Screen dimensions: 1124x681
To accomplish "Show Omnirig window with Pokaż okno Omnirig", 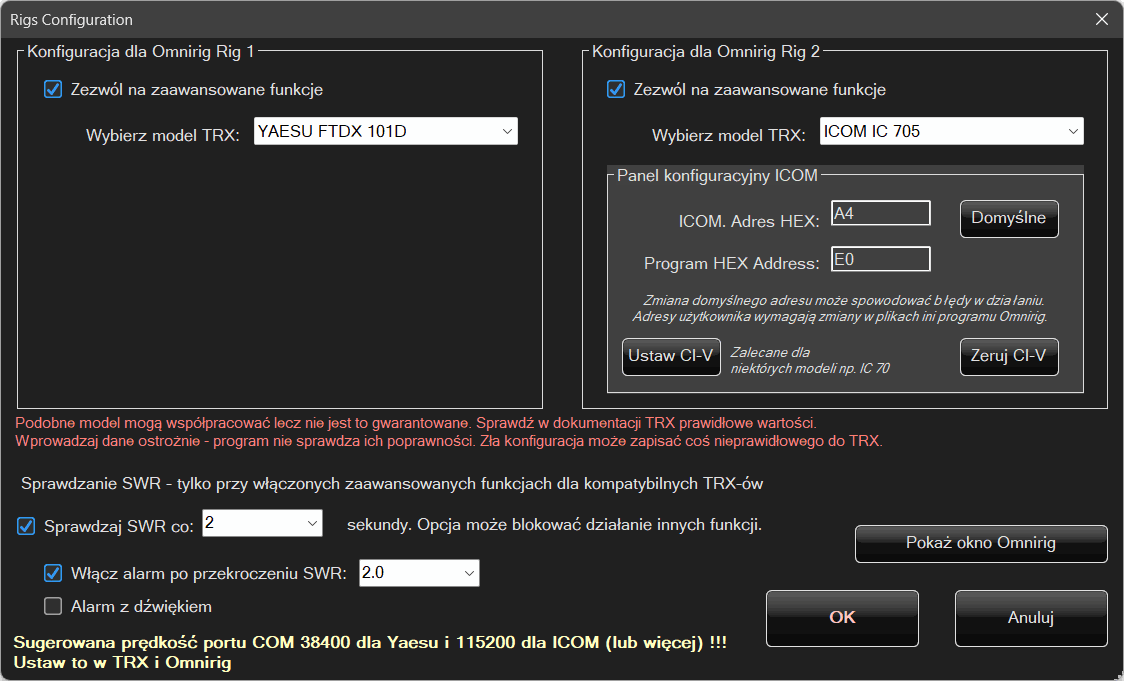I will coord(980,544).
